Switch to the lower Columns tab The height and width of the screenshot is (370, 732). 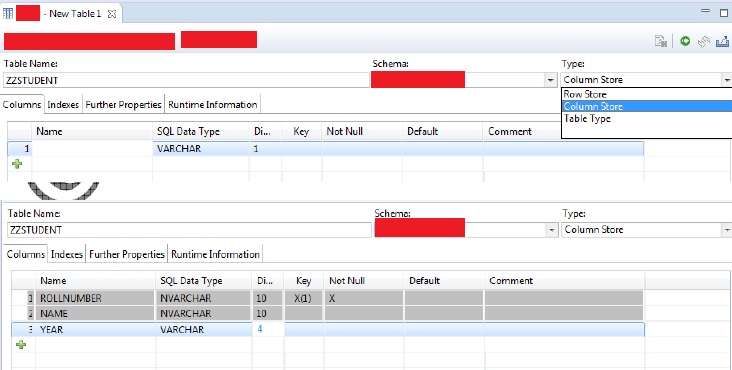(26, 254)
